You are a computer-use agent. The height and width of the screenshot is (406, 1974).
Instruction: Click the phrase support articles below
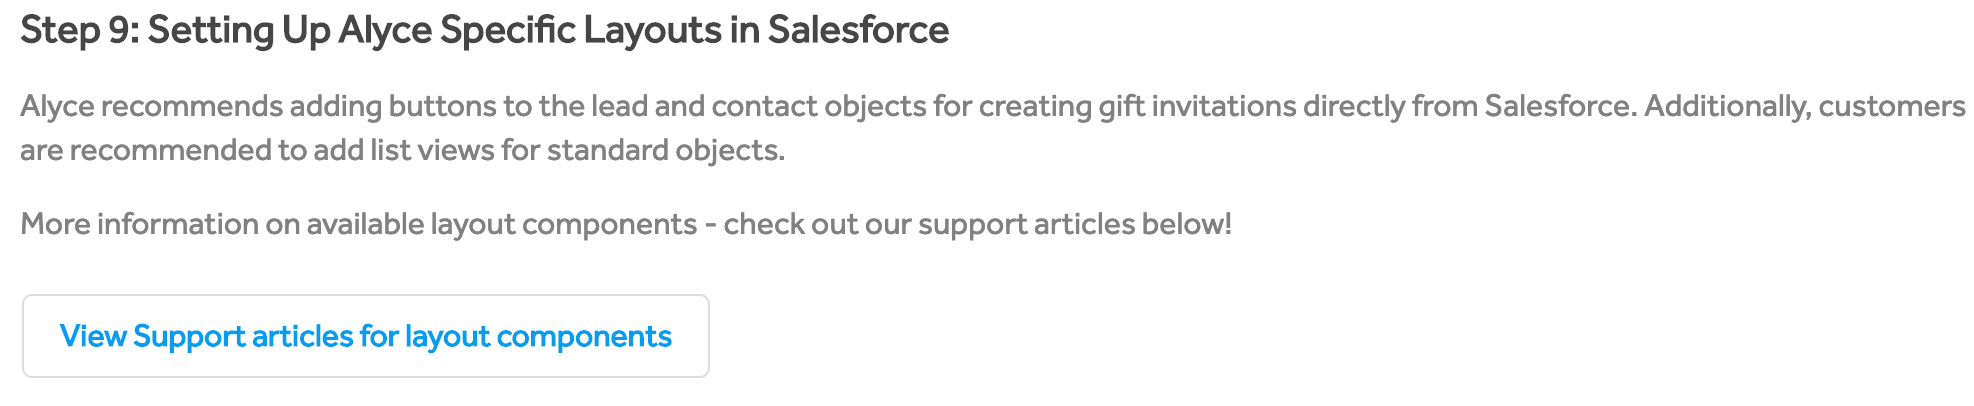(1074, 224)
